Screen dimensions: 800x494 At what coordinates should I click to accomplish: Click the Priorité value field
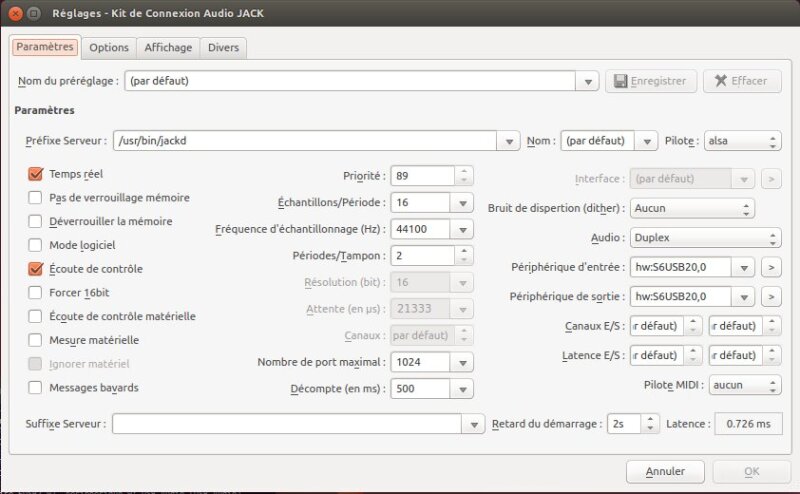tap(422, 176)
